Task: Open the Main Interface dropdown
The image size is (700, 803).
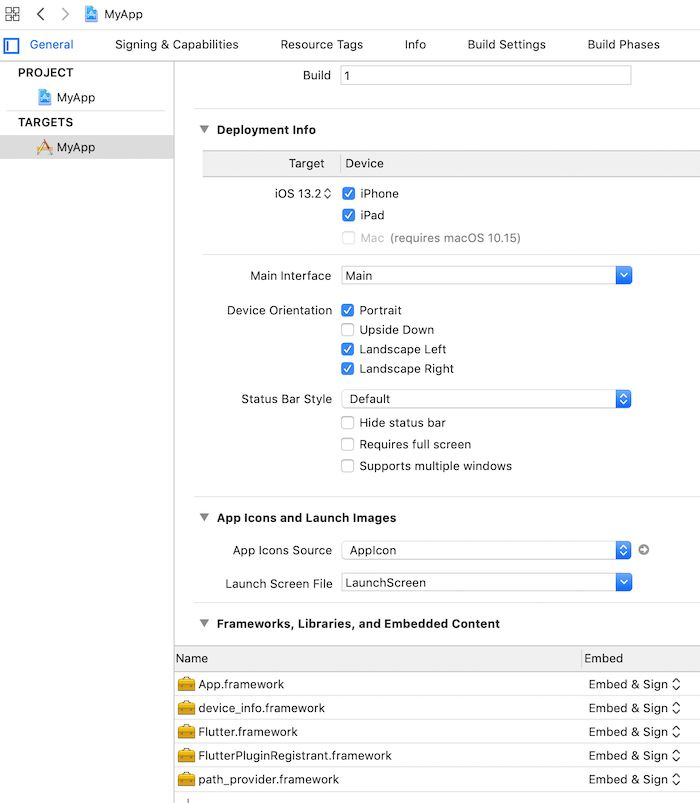Action: pyautogui.click(x=623, y=275)
